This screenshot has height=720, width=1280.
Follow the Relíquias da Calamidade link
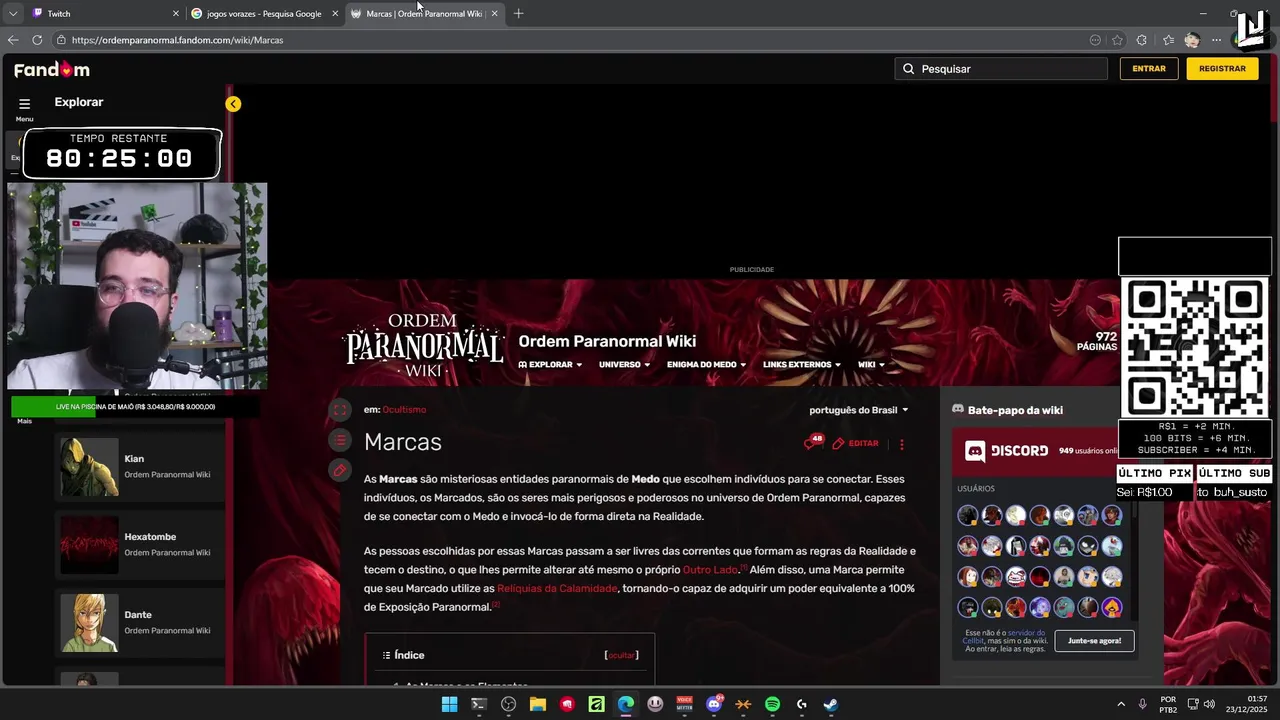(x=557, y=589)
